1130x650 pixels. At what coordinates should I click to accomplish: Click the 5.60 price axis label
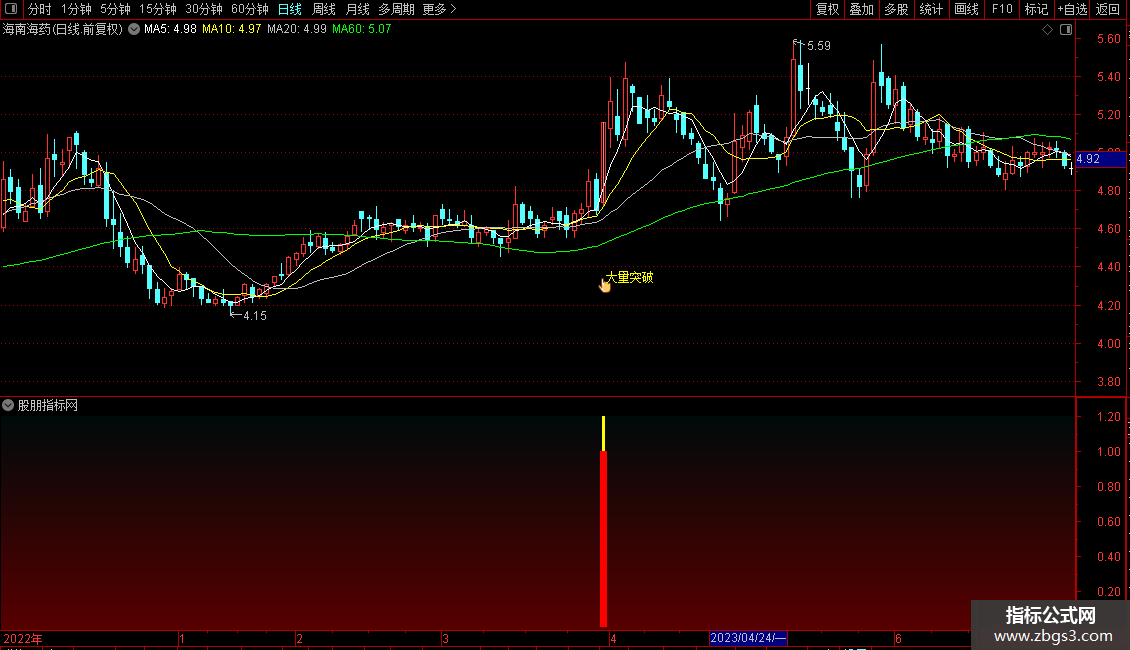click(x=1108, y=39)
